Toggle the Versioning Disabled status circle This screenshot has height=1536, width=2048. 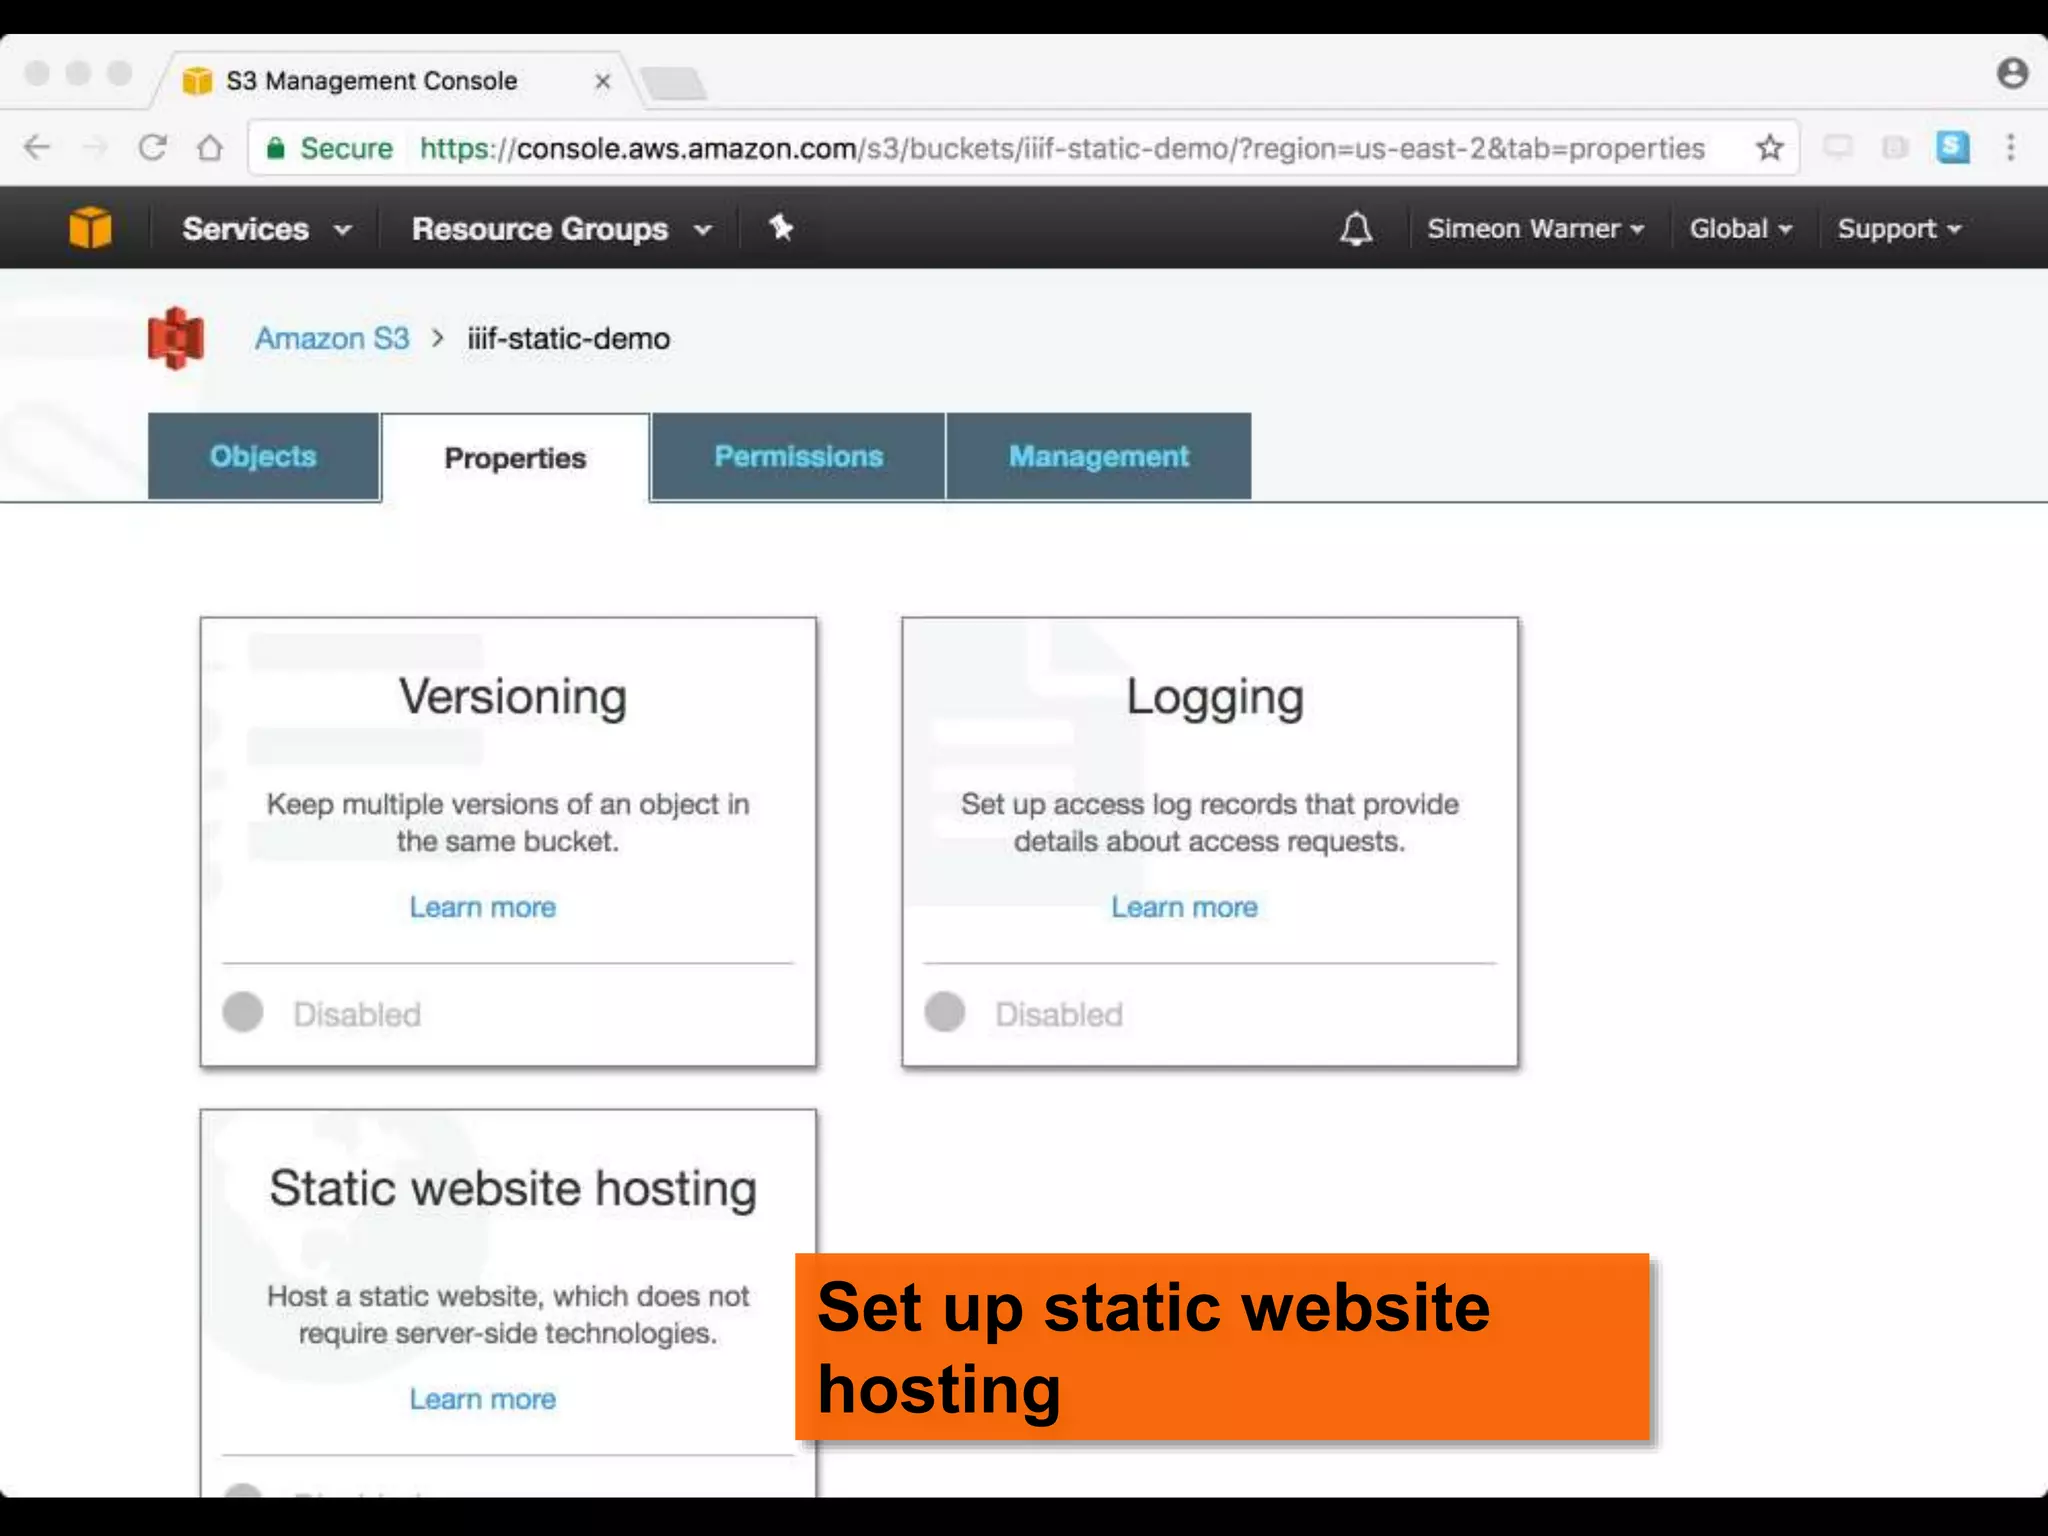(x=243, y=1012)
